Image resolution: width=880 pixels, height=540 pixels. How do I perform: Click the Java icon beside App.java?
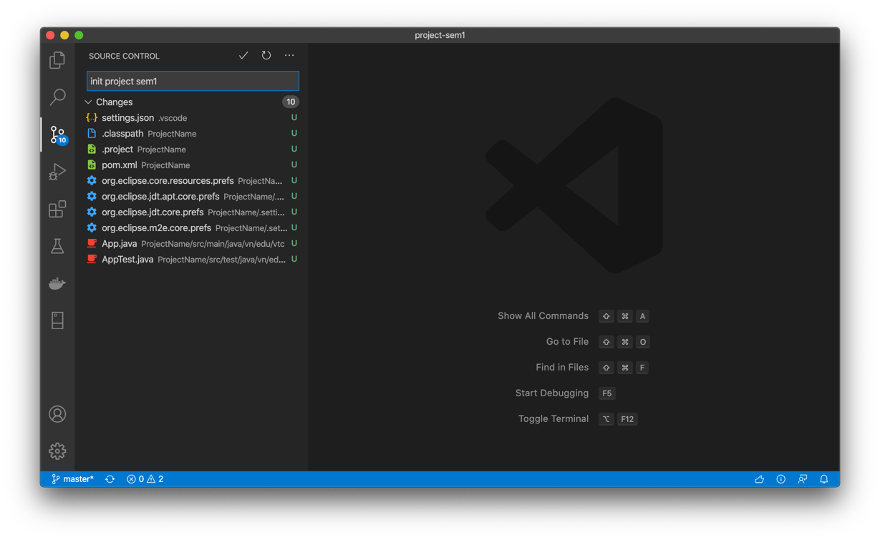click(x=91, y=244)
